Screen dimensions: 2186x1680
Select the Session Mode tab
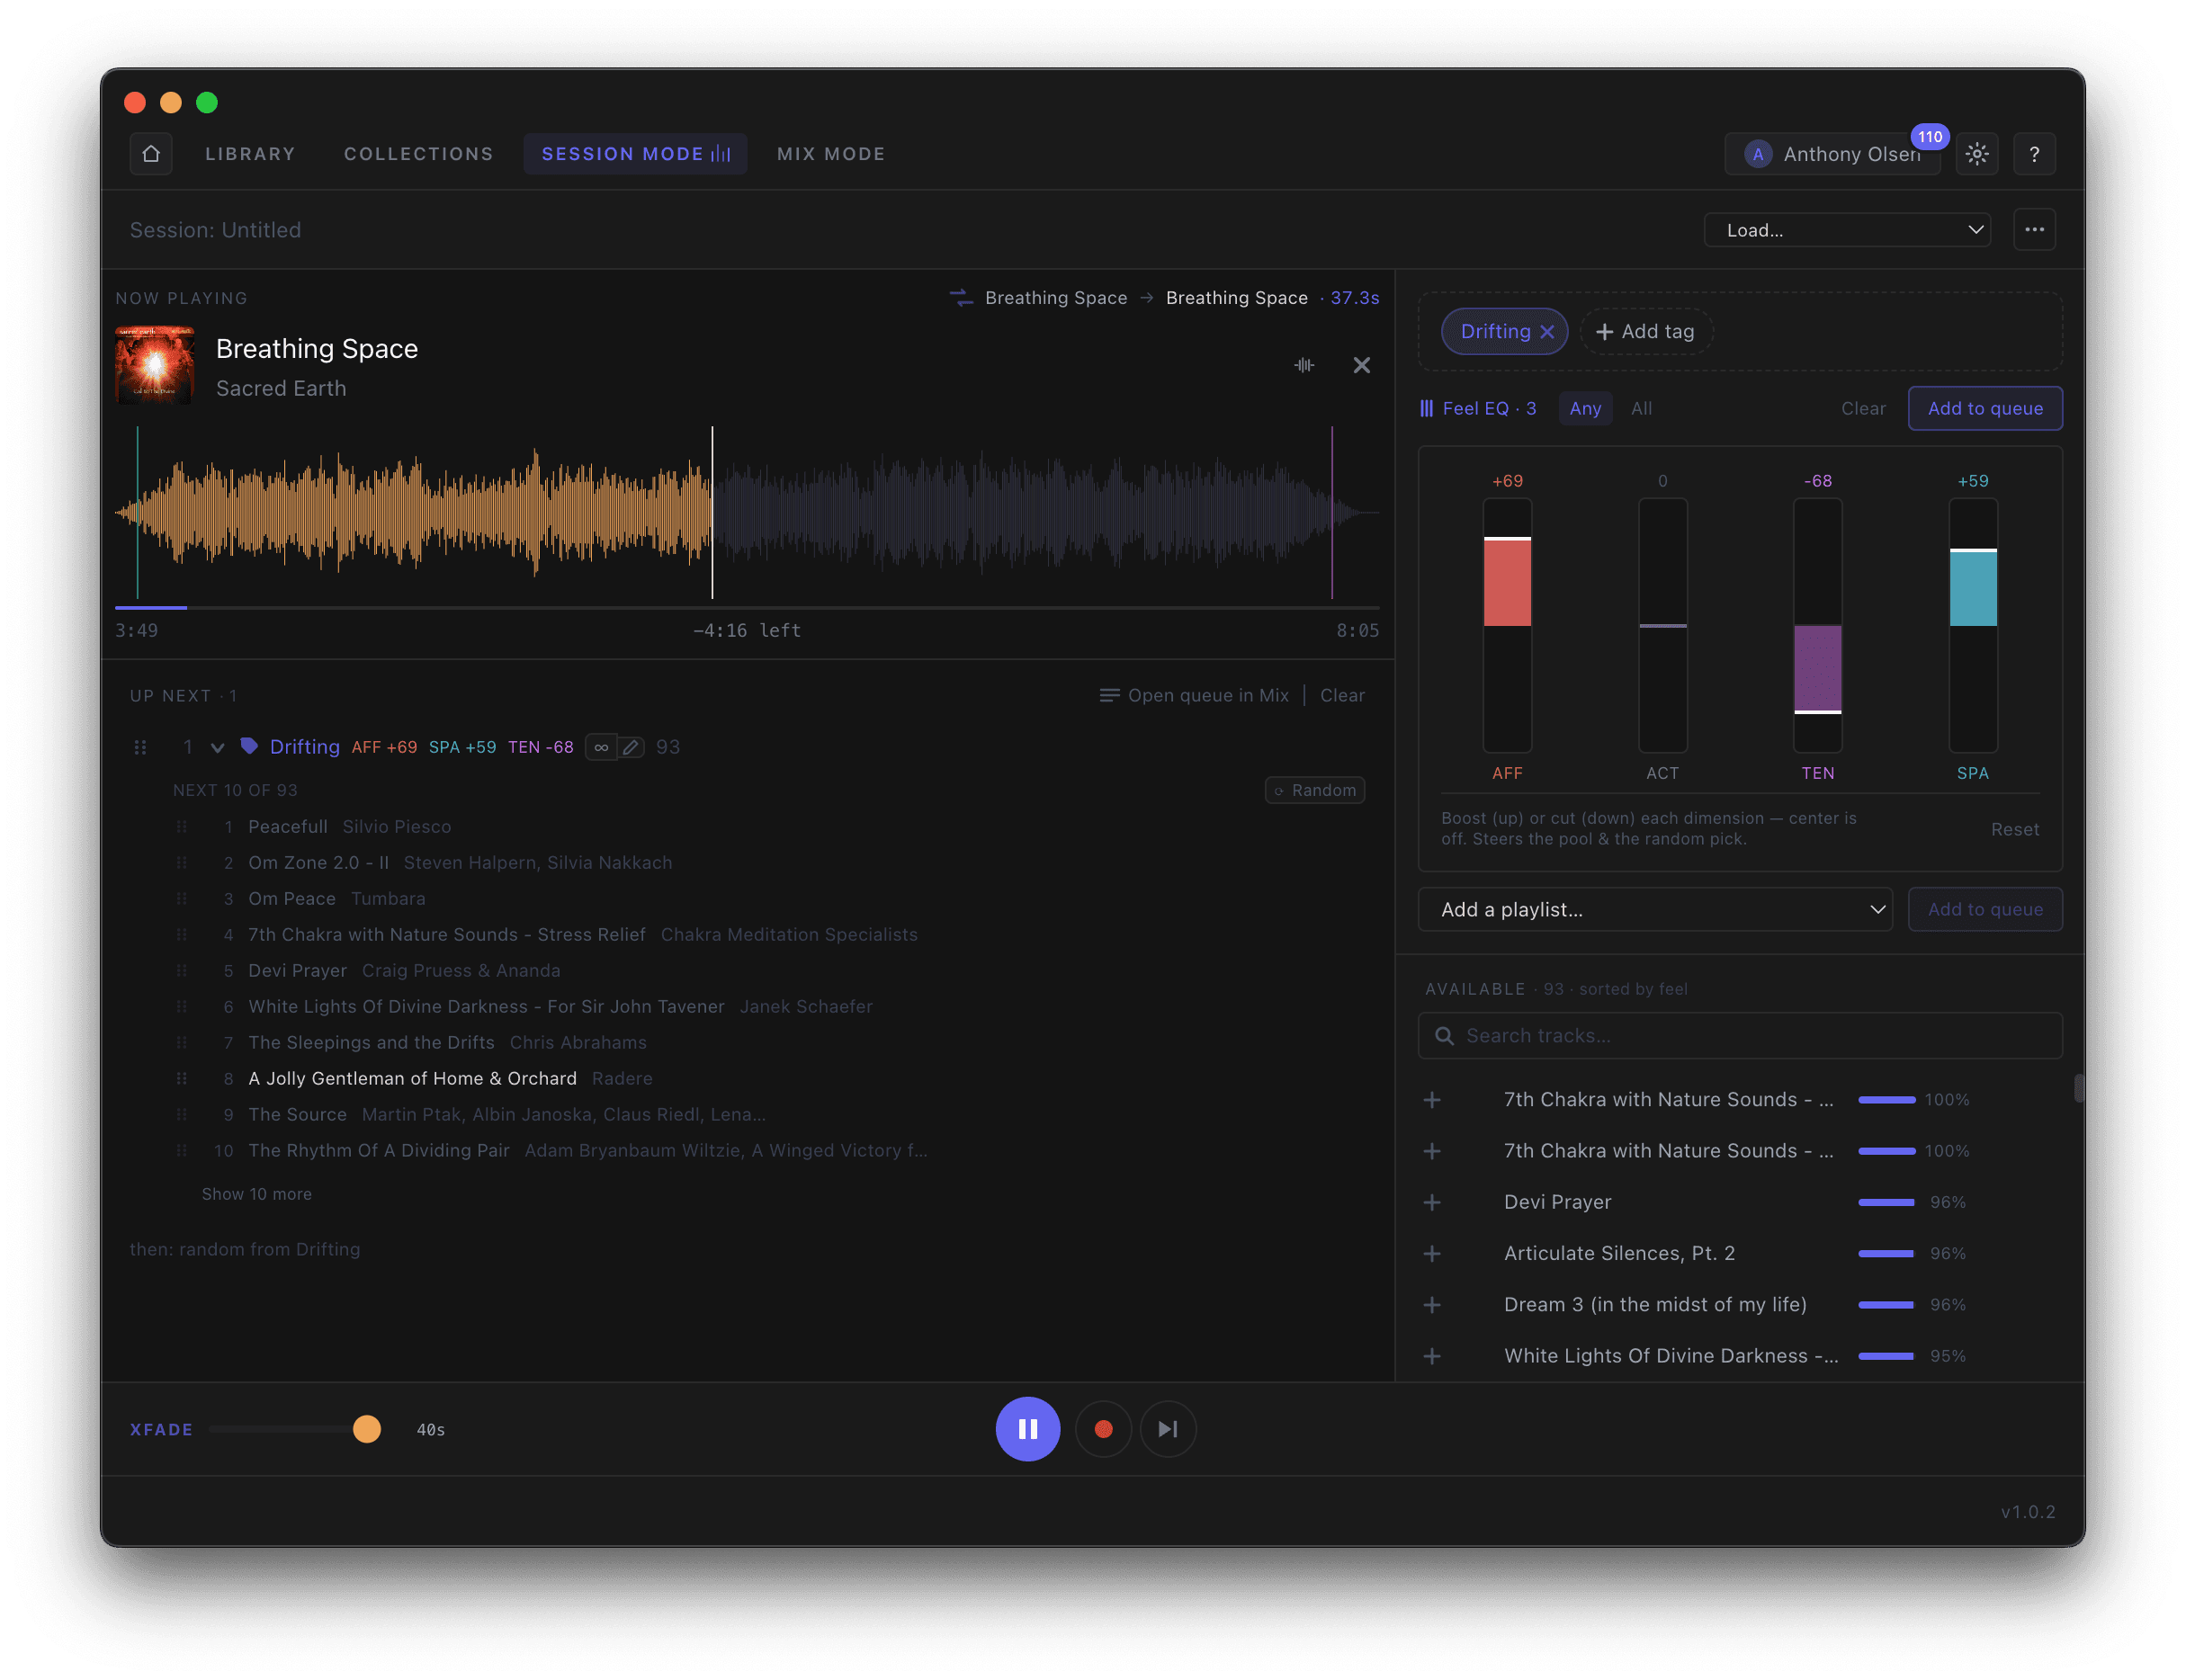click(635, 154)
